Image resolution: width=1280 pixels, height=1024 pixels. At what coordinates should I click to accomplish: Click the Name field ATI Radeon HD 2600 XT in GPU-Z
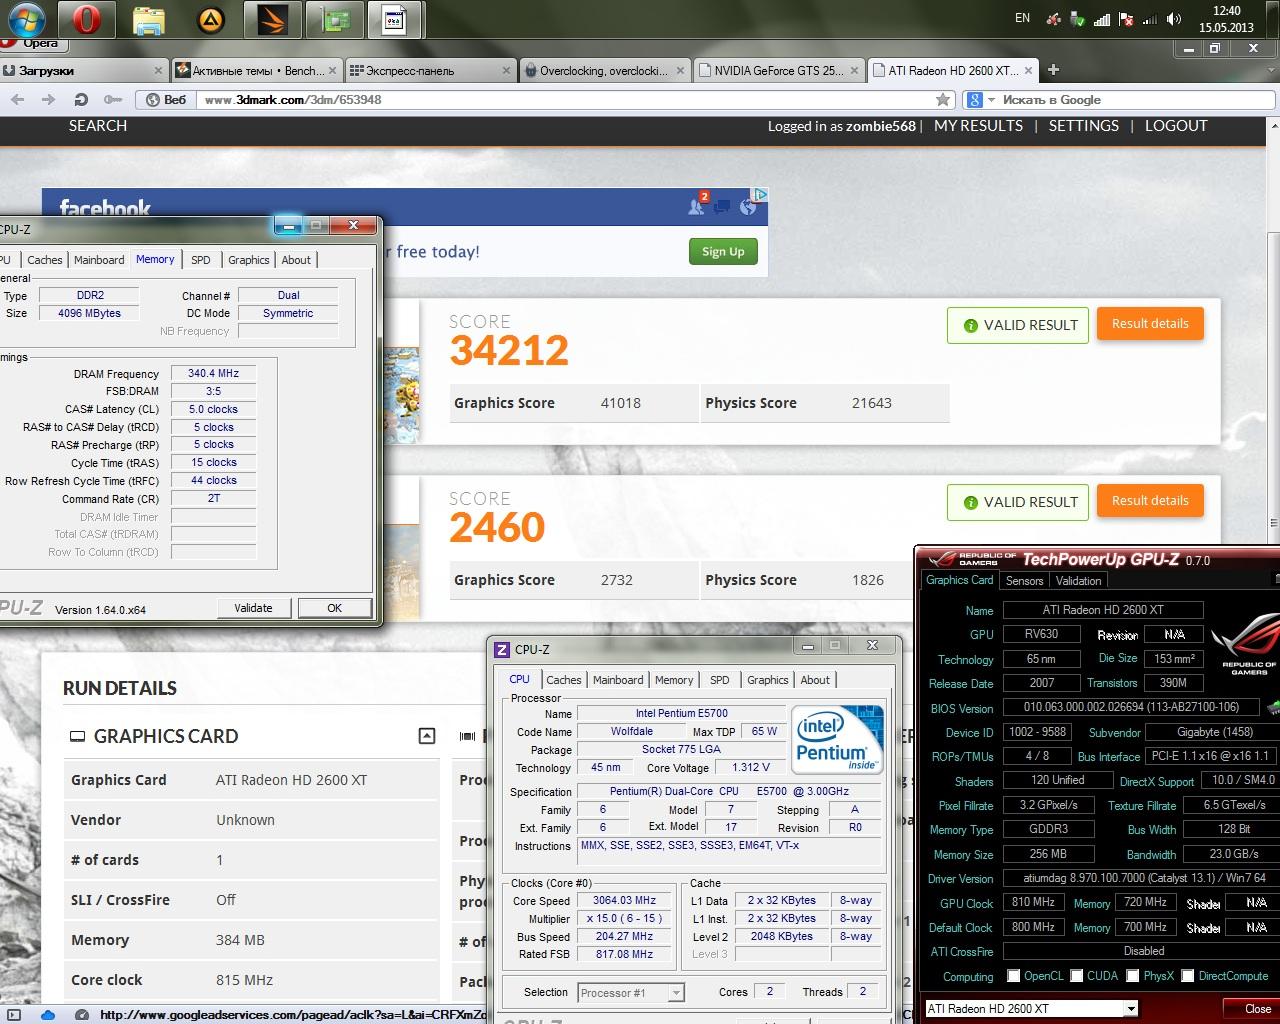click(x=1103, y=610)
